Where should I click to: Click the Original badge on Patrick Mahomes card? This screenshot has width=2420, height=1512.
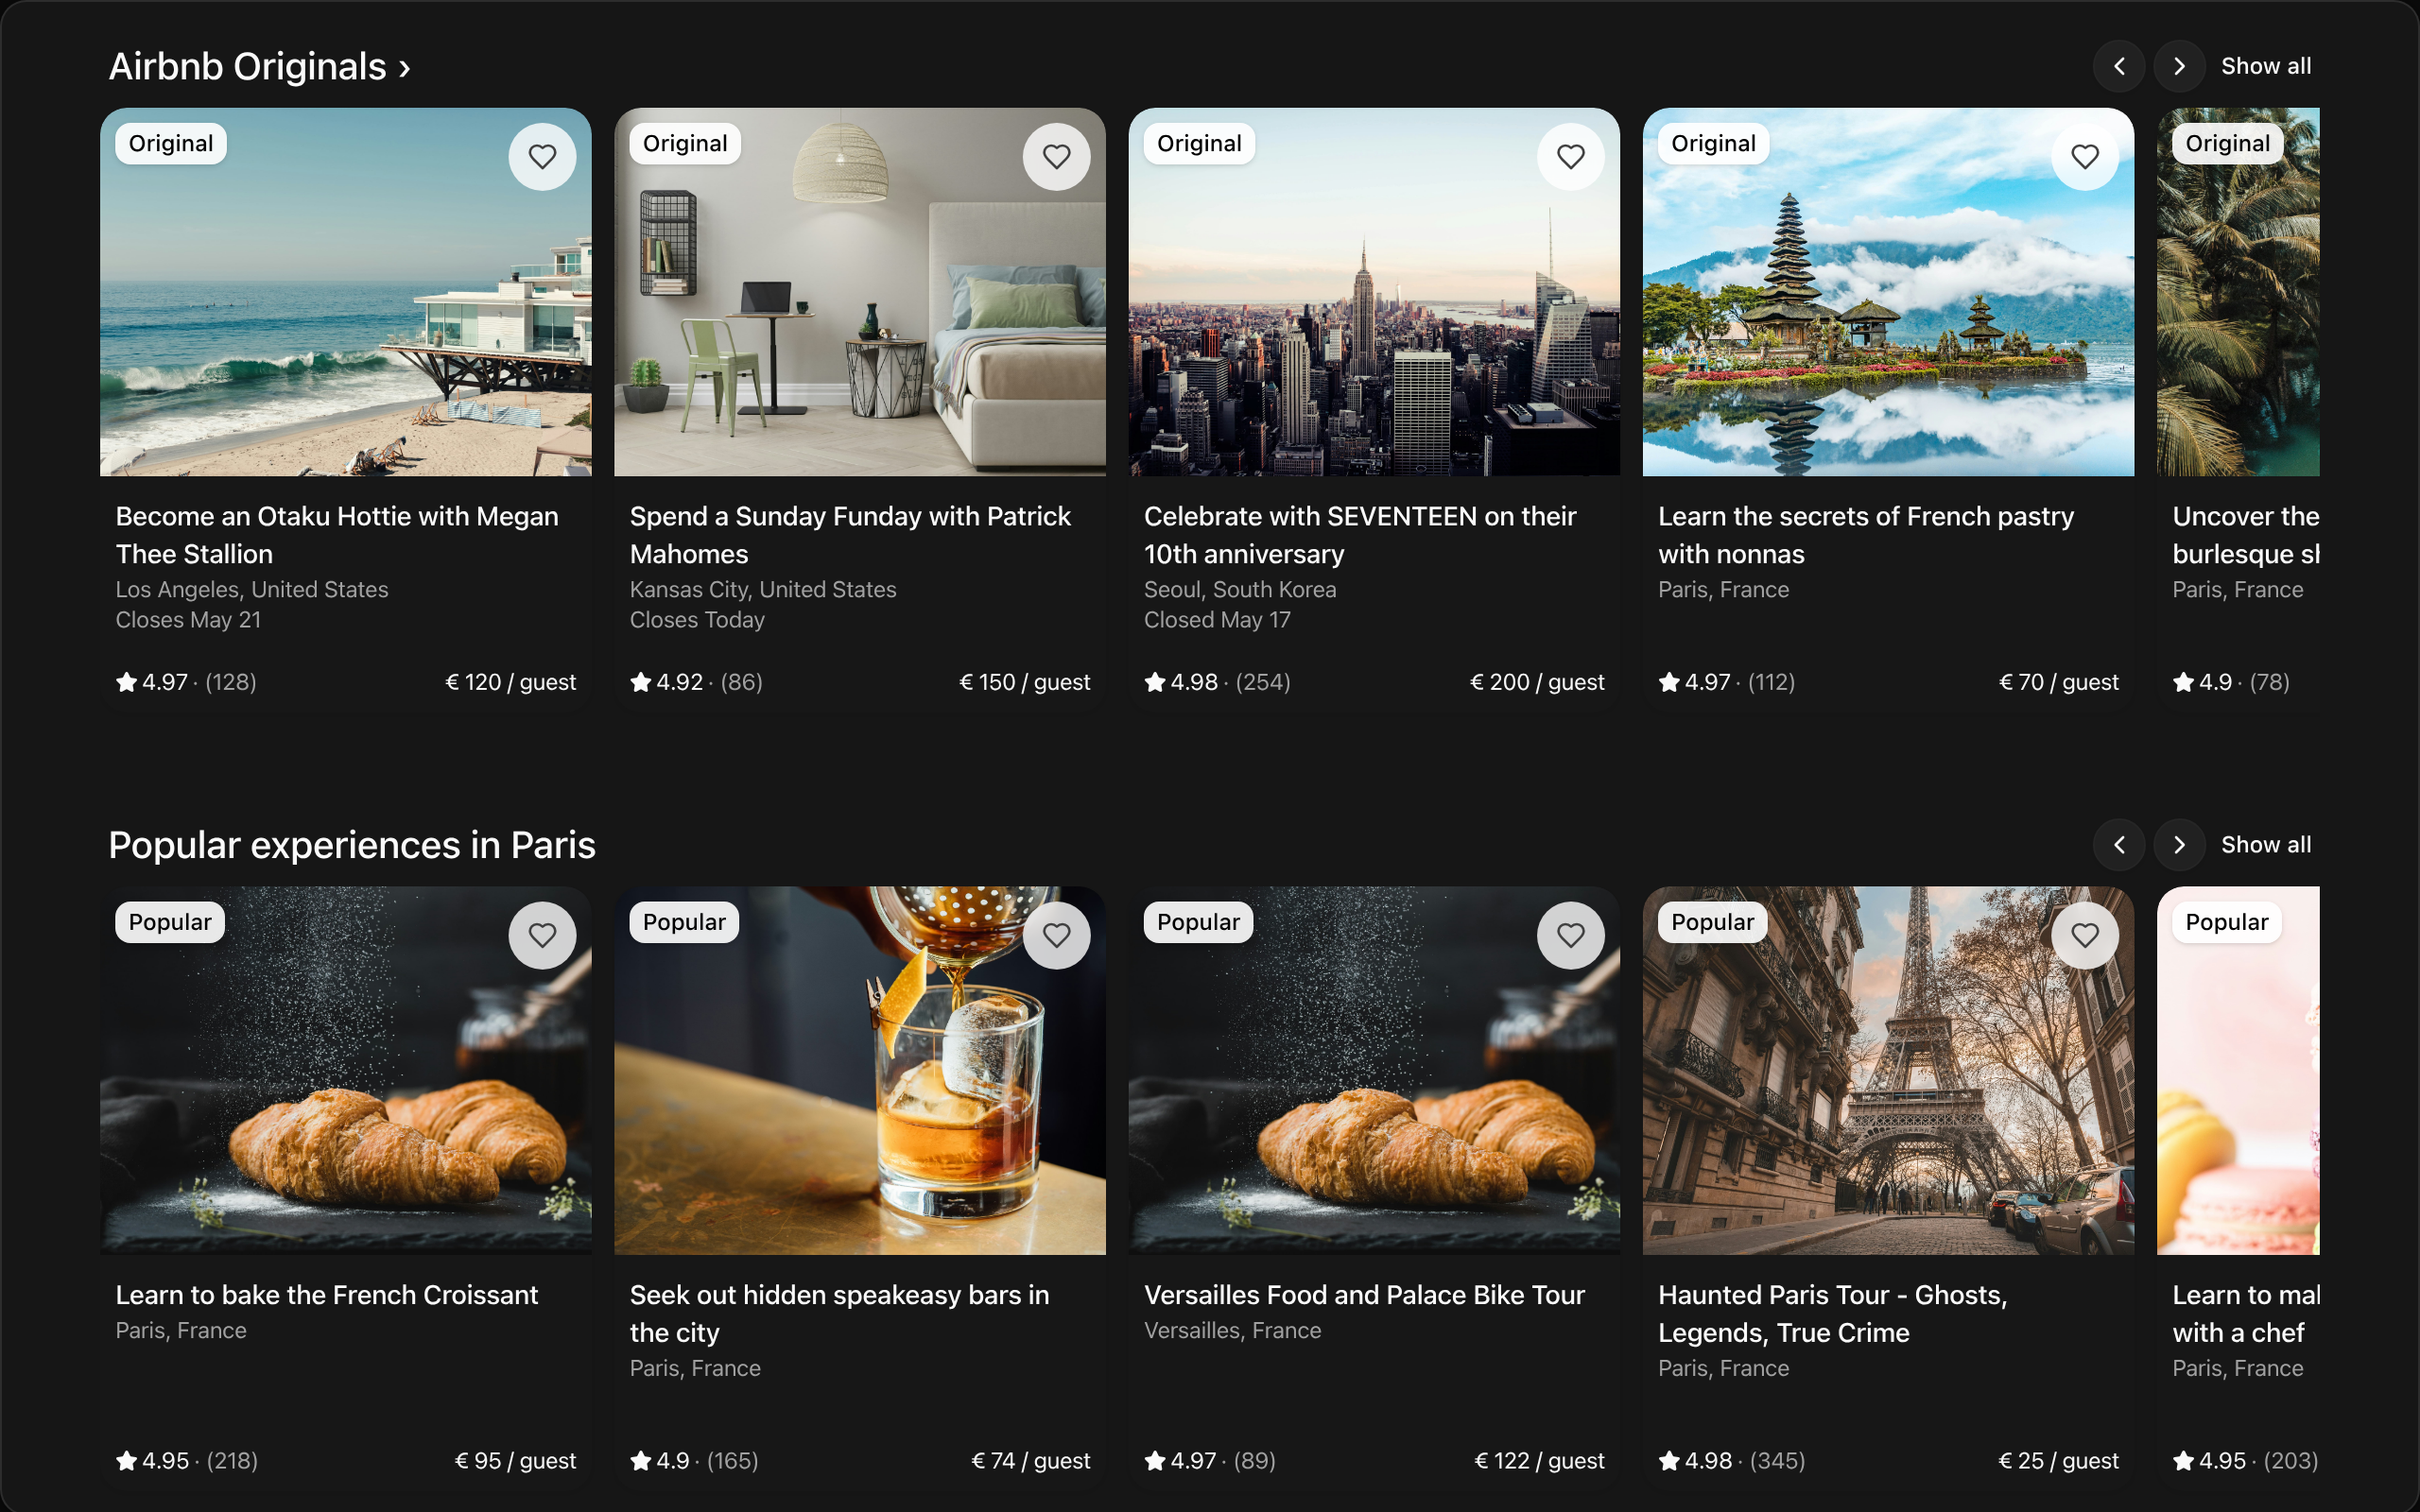pyautogui.click(x=685, y=143)
